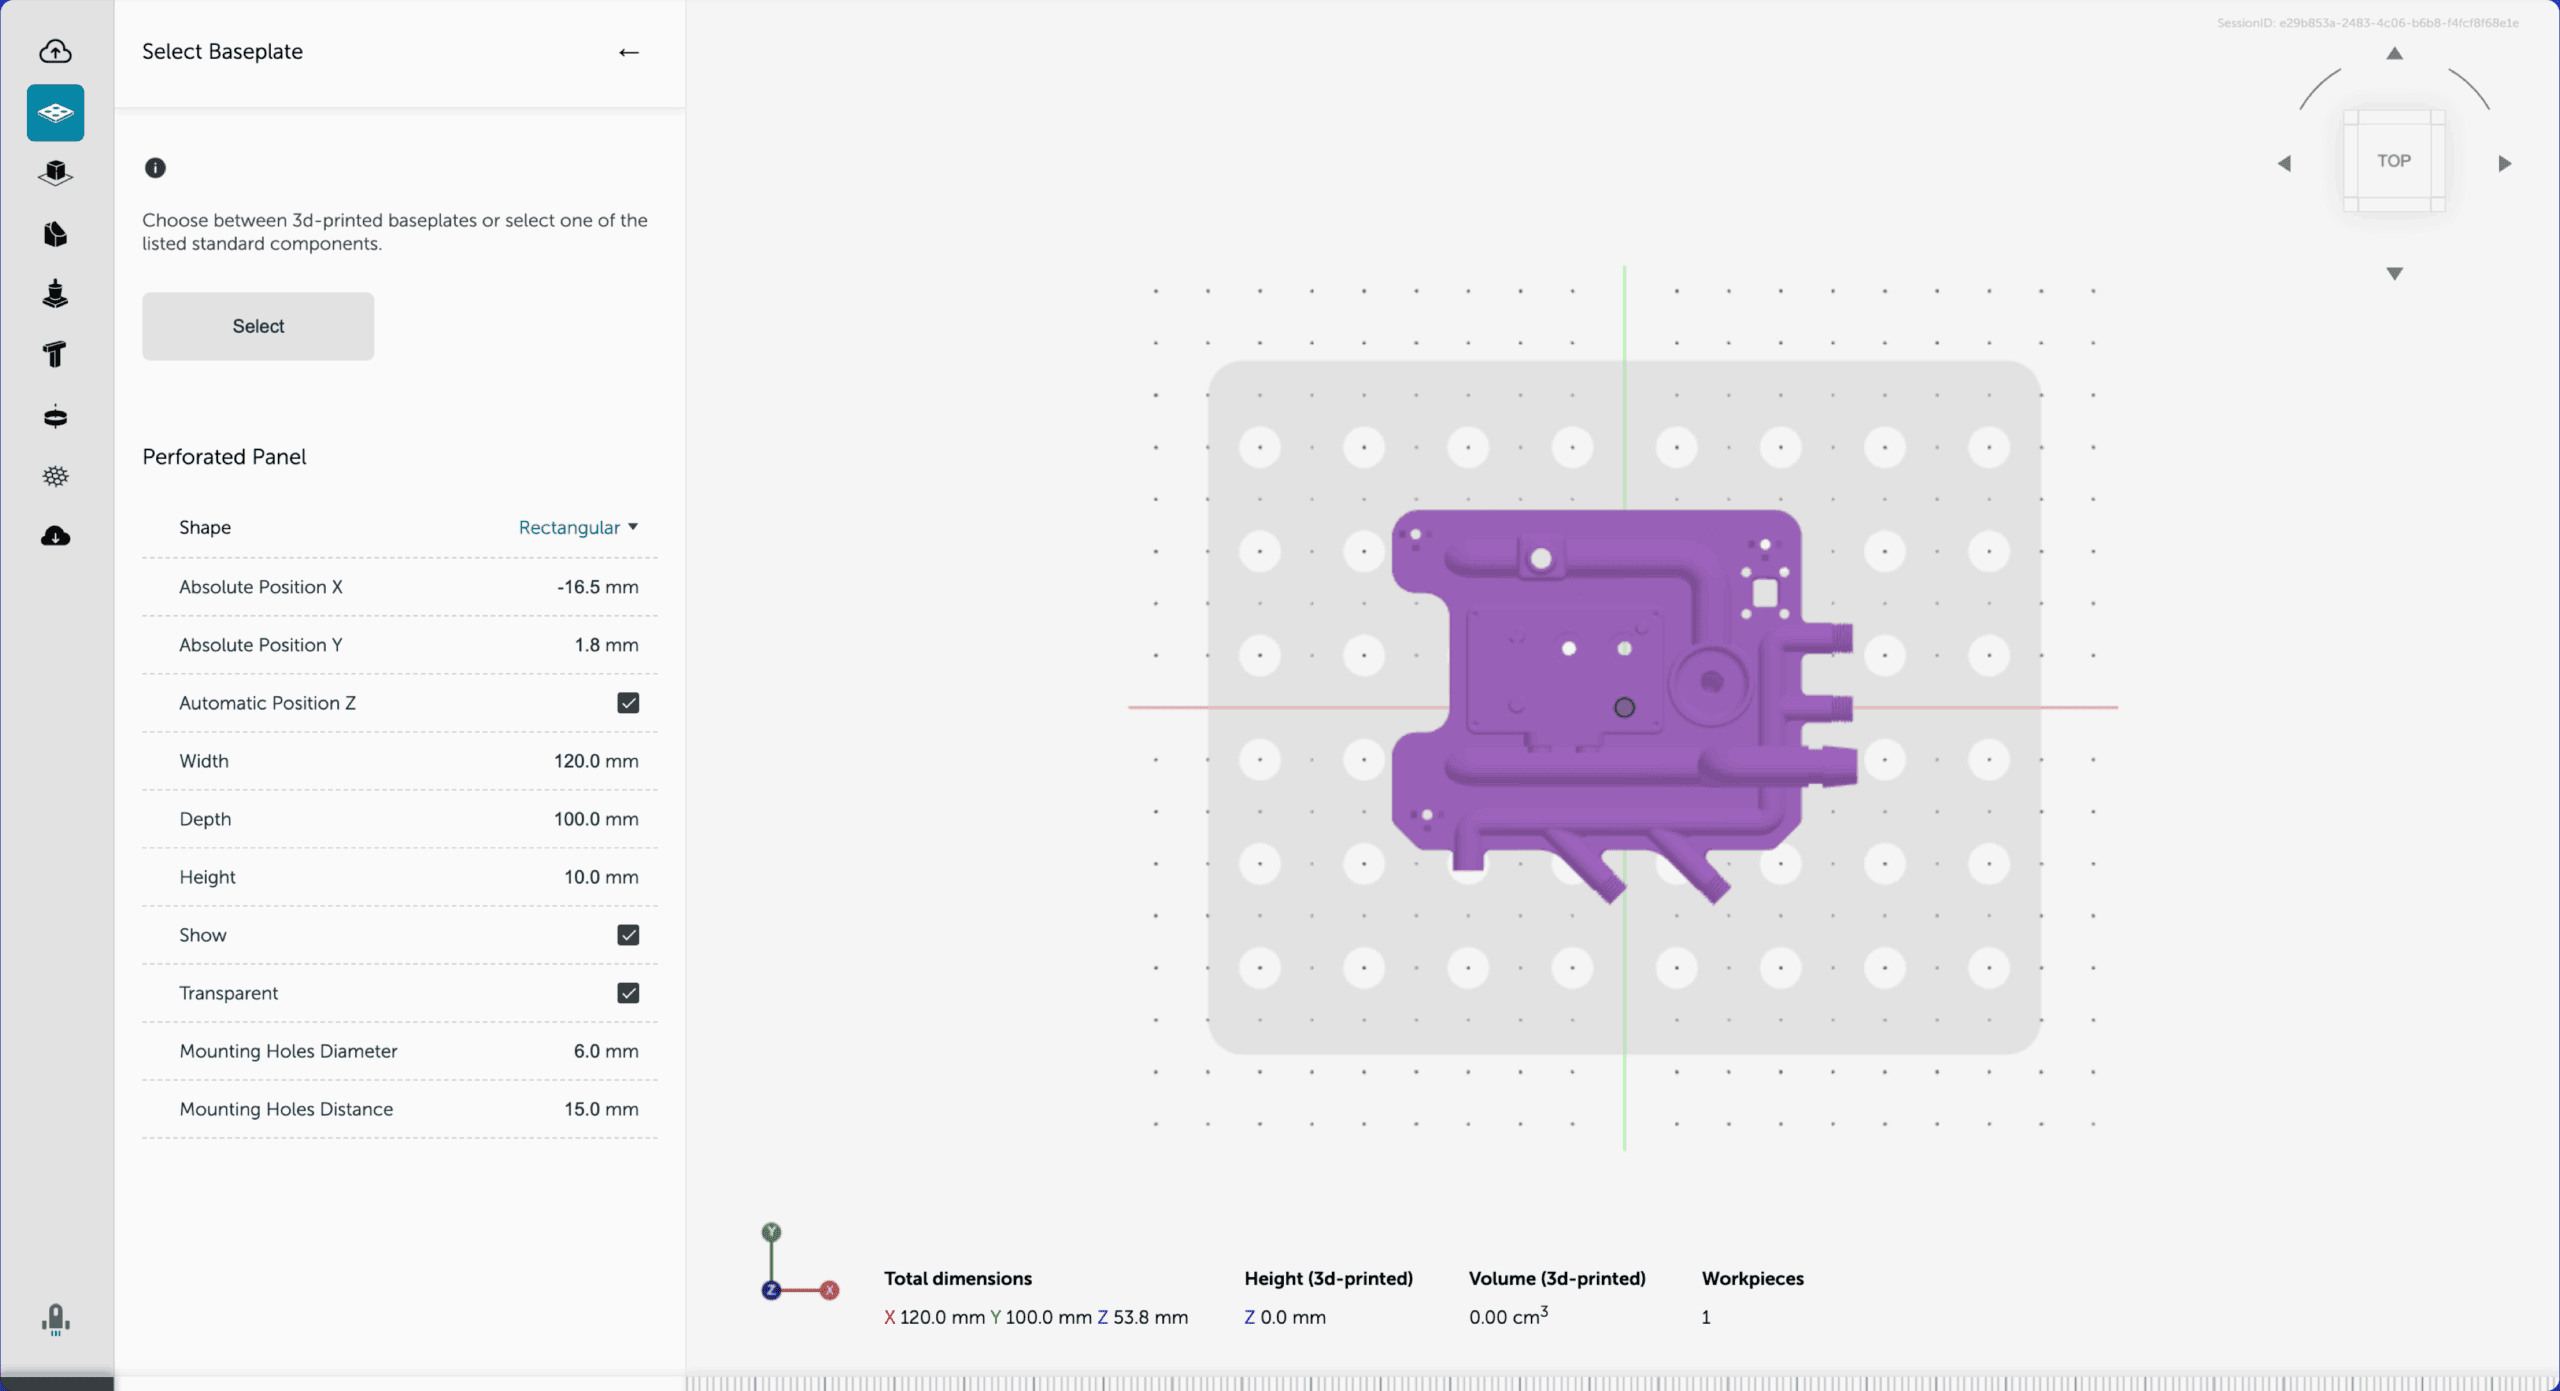
Task: Click the robot assistant icon at the sidebar bottom
Action: [55, 1319]
